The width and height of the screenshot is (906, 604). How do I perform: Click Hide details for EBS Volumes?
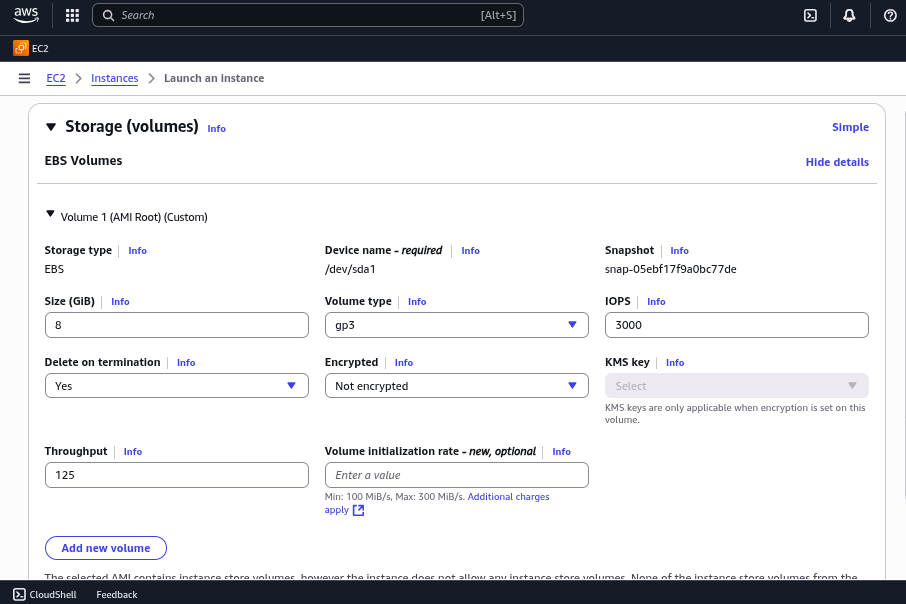click(x=837, y=162)
